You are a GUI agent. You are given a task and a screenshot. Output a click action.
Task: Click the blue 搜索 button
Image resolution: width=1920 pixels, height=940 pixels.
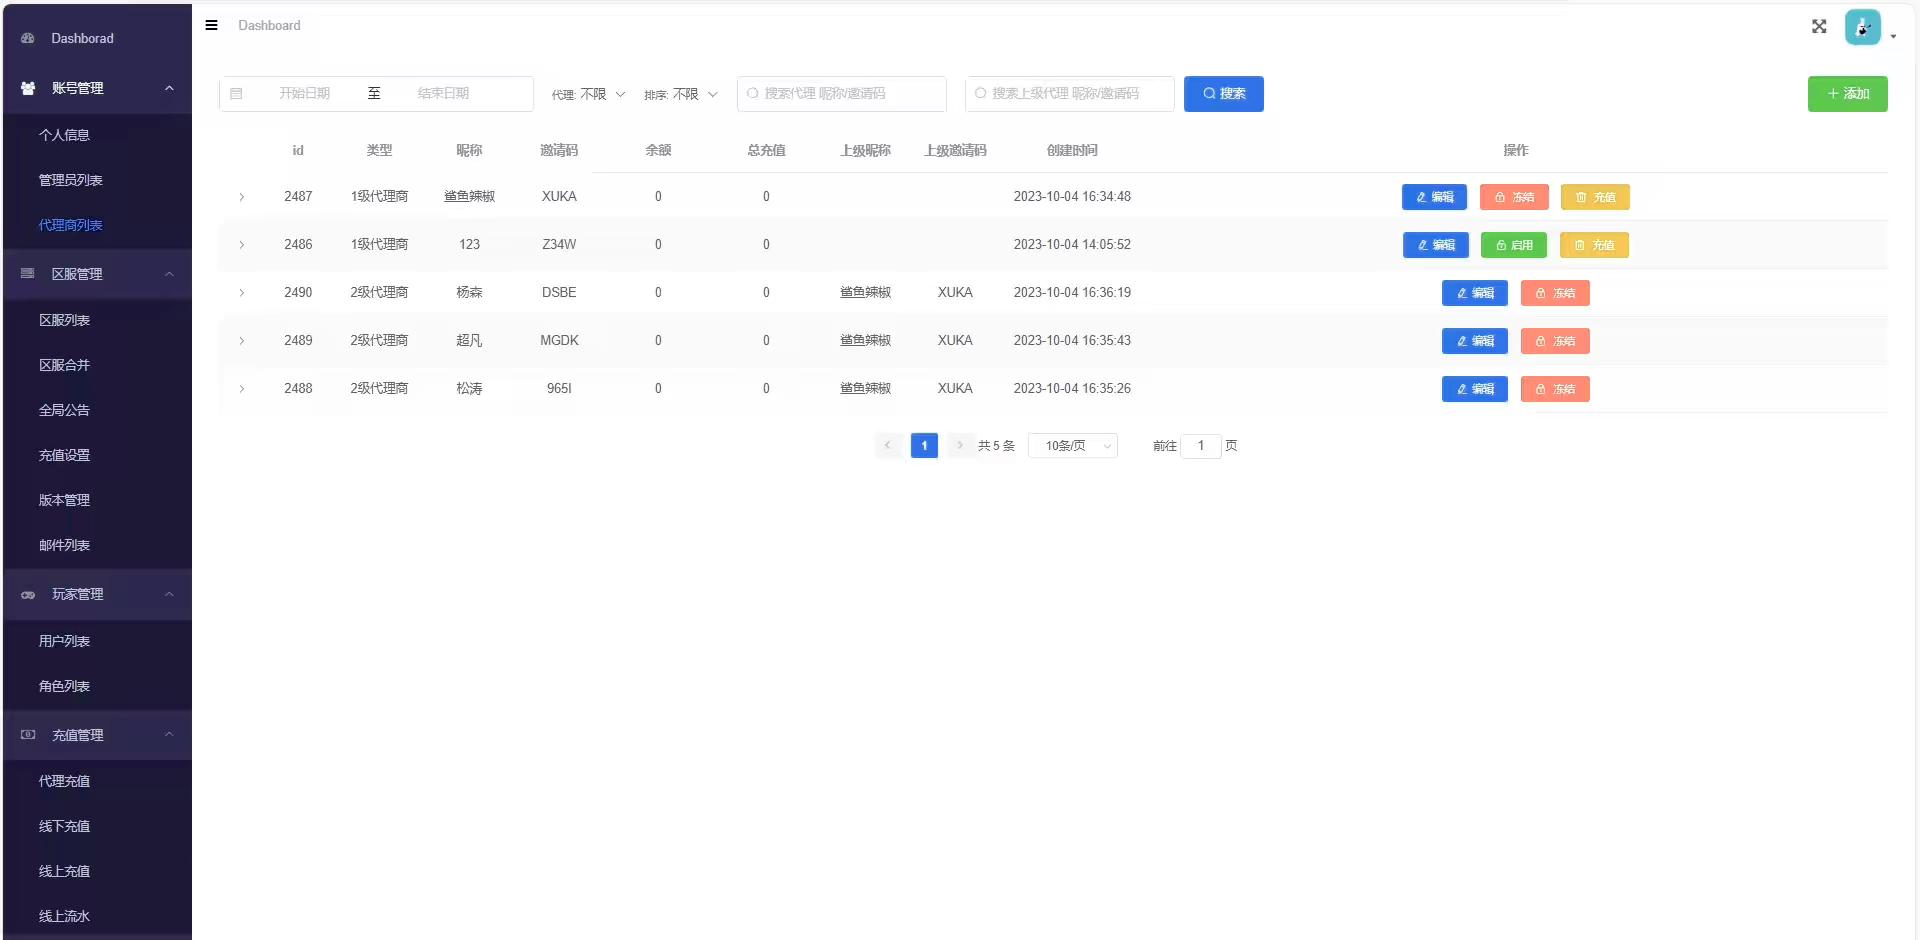[1223, 94]
